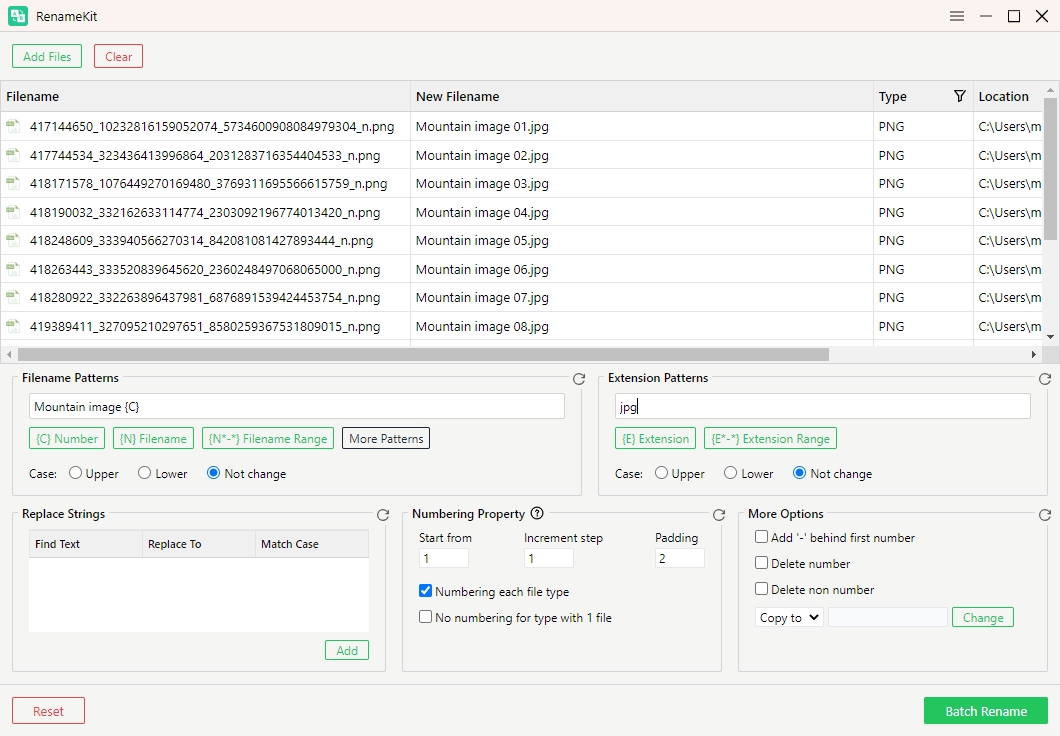Enable Delete non number checkbox
Viewport: 1060px width, 736px height.
pos(762,589)
